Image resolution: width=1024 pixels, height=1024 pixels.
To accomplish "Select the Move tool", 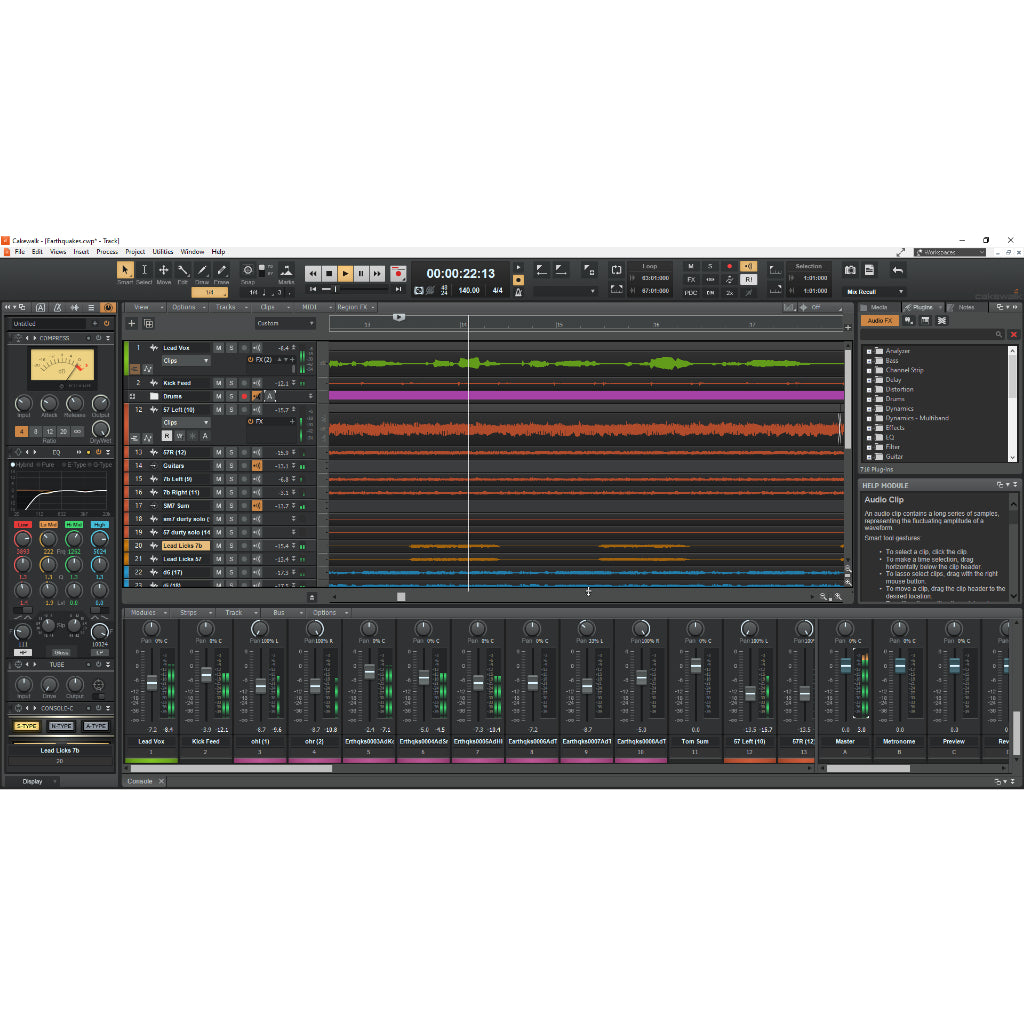I will point(164,270).
